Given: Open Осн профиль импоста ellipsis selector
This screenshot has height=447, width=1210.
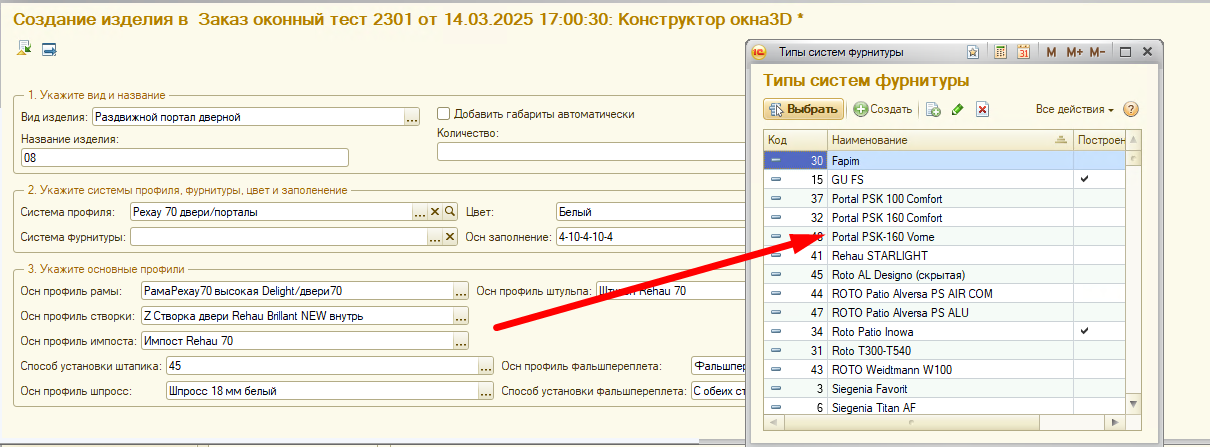Looking at the screenshot, I should pos(460,341).
